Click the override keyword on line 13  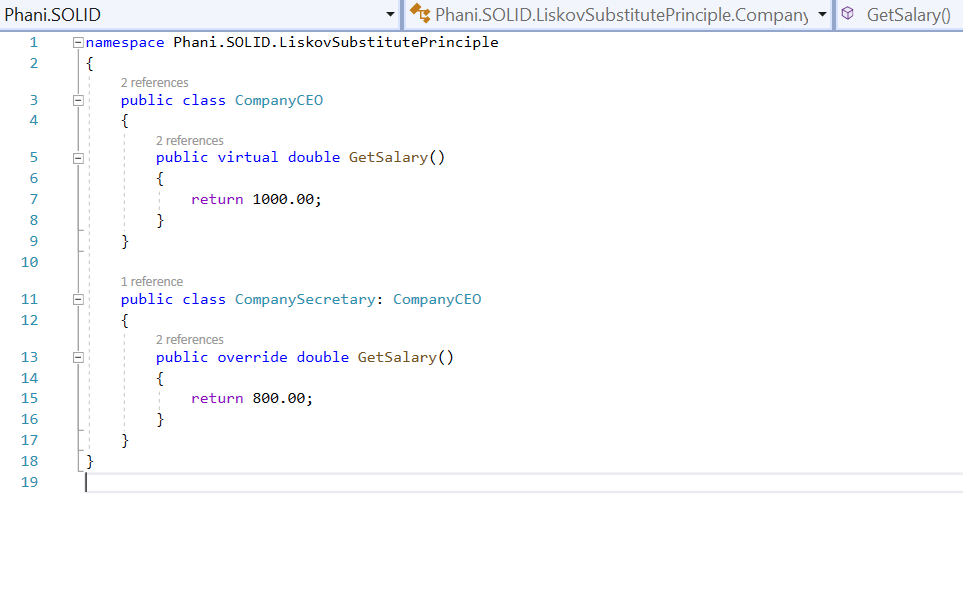pyautogui.click(x=252, y=357)
